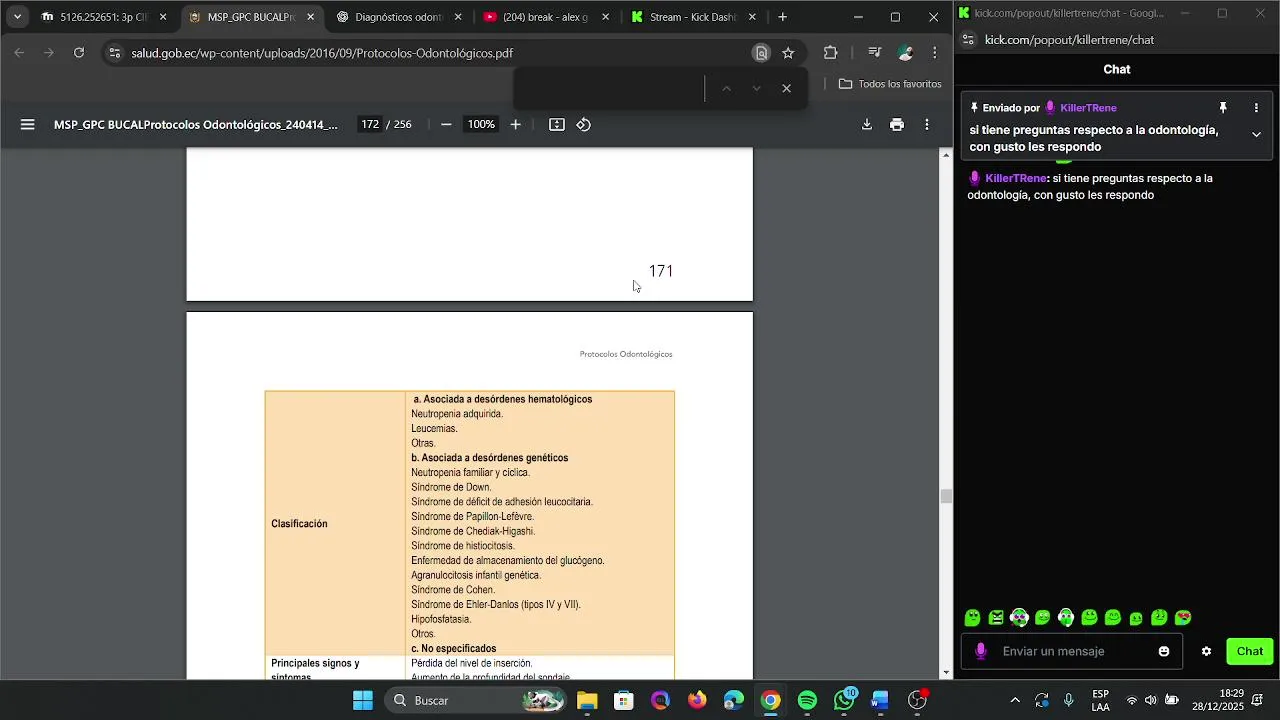Screen dimensions: 1280x720
Task: Open Spotify from taskbar
Action: pyautogui.click(x=807, y=700)
